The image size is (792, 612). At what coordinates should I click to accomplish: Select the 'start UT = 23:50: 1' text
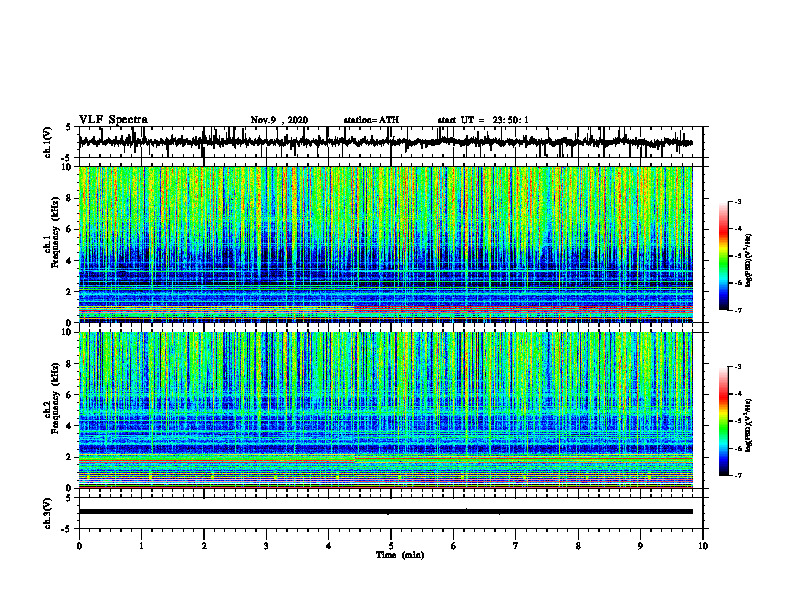[x=483, y=120]
